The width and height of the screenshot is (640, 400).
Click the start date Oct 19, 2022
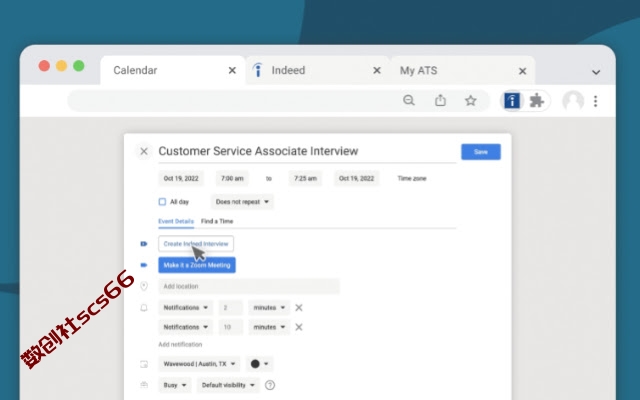(x=181, y=178)
